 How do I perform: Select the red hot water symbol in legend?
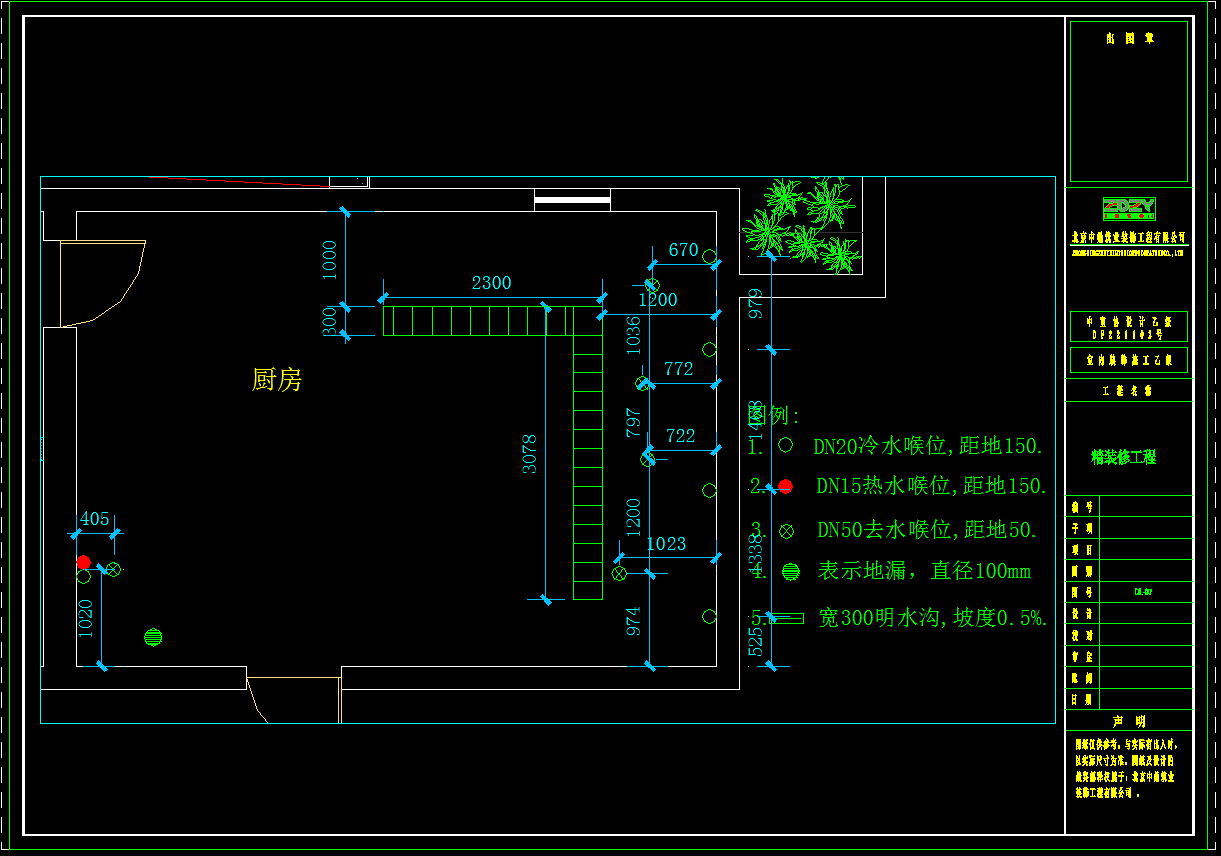point(786,487)
